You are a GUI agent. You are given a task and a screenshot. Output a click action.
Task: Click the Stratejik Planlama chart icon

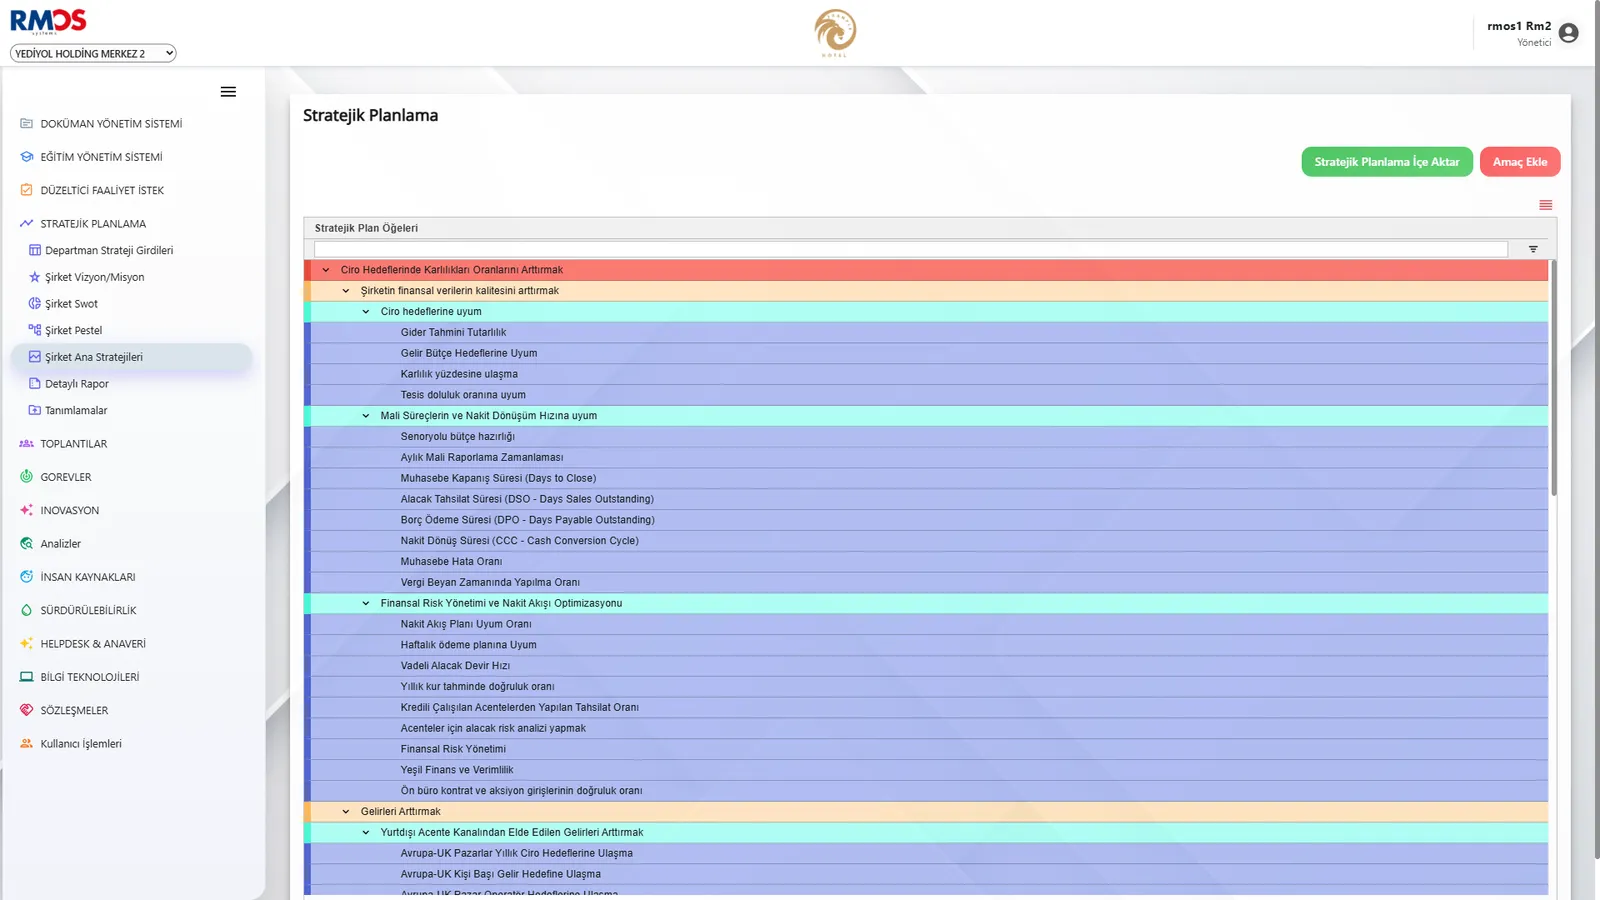coord(27,224)
